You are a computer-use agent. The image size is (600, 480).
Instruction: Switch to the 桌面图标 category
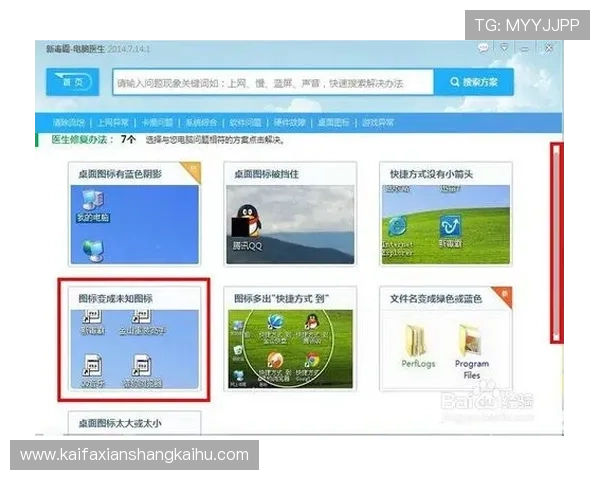point(334,122)
